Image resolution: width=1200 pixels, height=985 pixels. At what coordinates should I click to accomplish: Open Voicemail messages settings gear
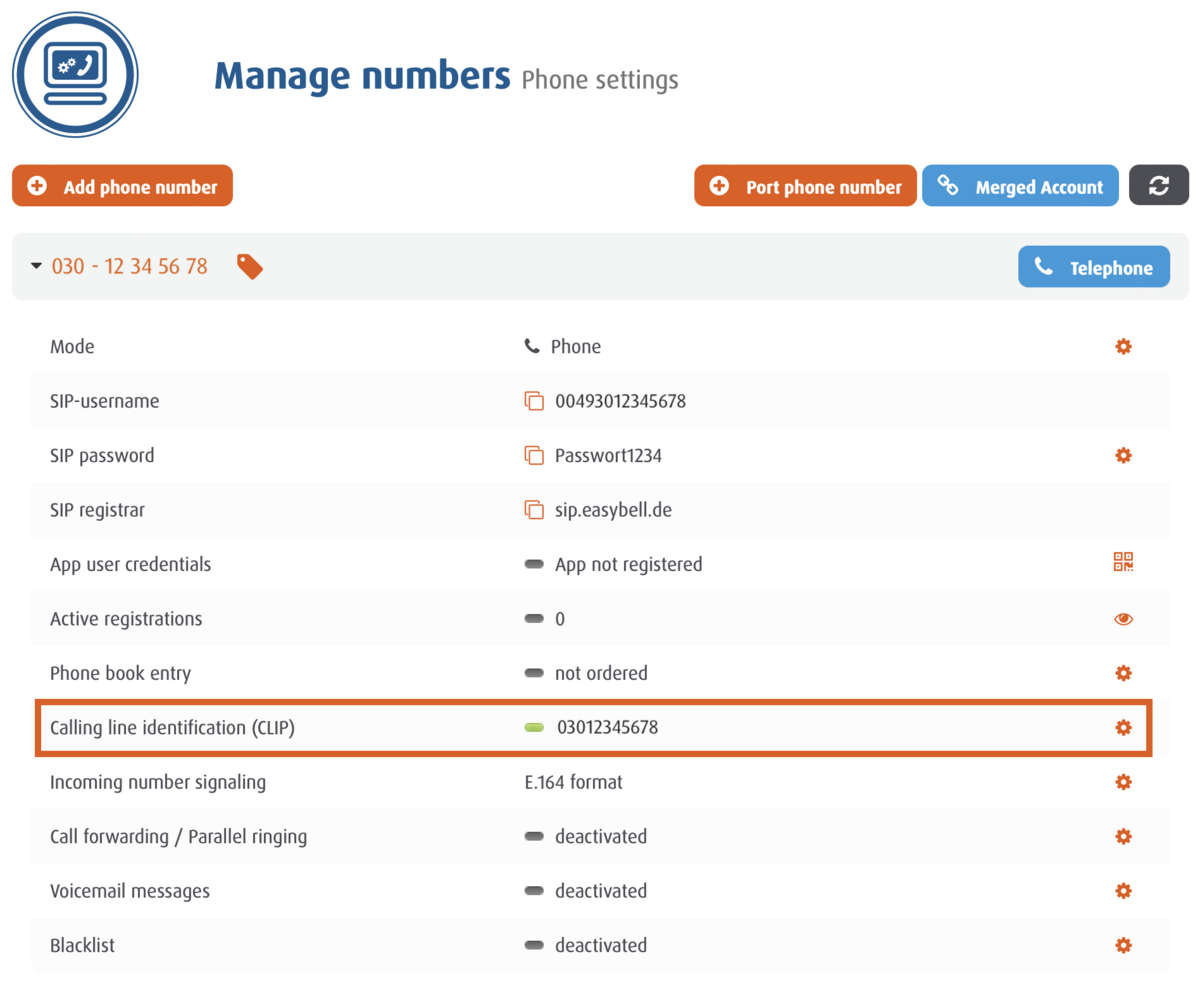[x=1123, y=890]
